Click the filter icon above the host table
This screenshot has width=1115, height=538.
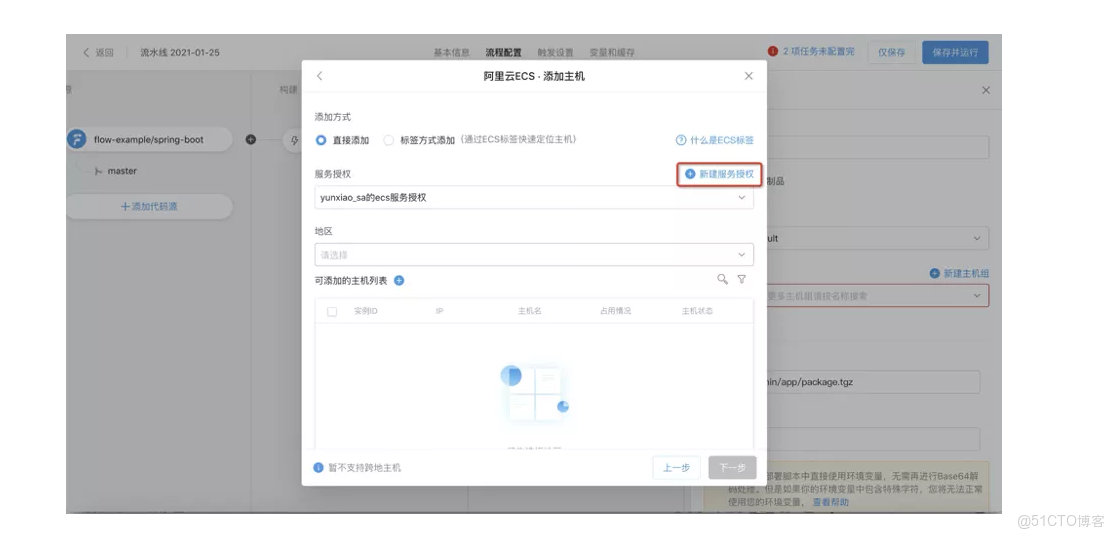point(742,279)
